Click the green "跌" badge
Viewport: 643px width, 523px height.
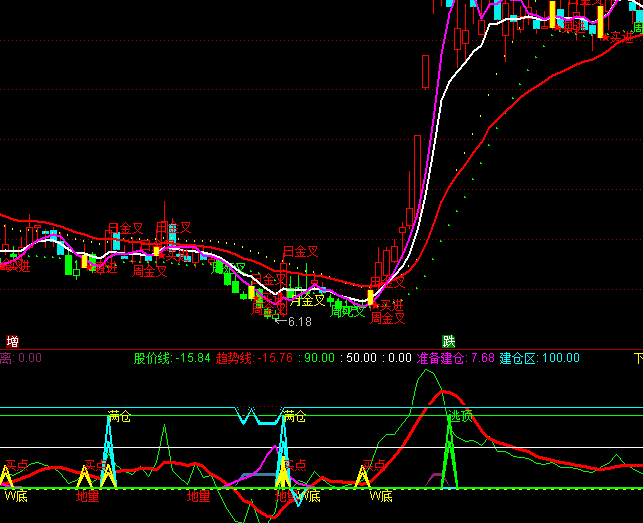click(x=448, y=341)
